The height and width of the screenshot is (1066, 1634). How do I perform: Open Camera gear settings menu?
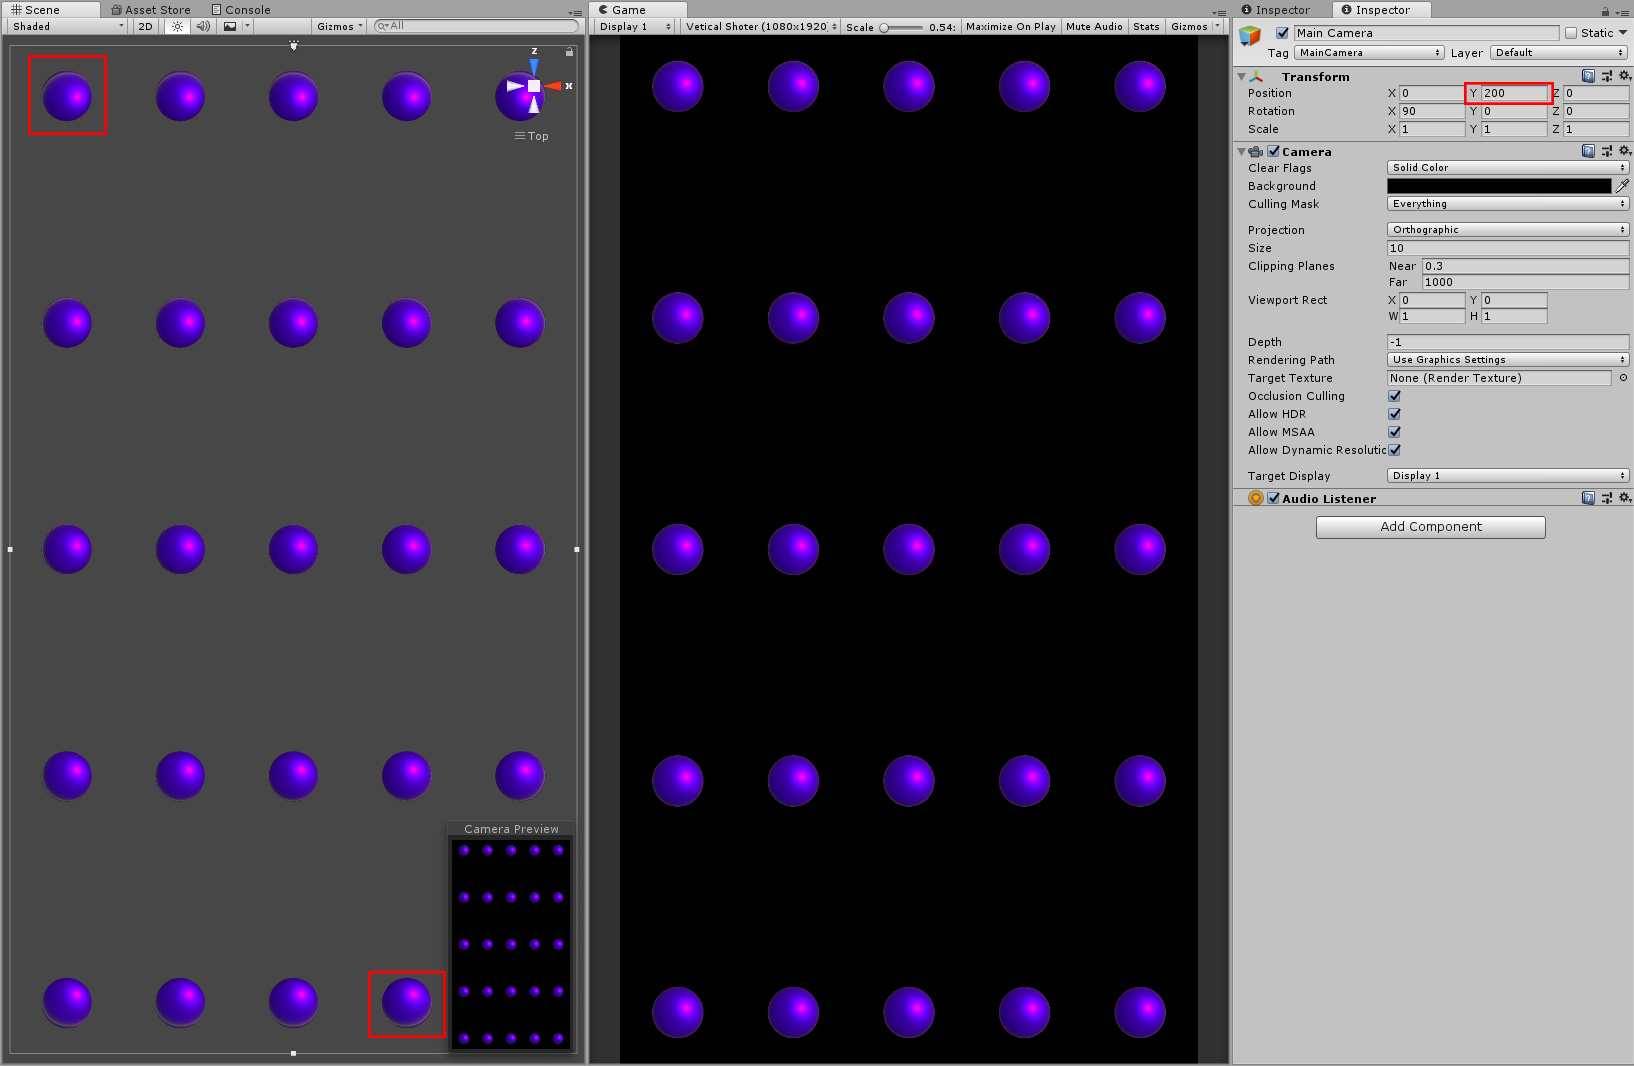point(1624,151)
